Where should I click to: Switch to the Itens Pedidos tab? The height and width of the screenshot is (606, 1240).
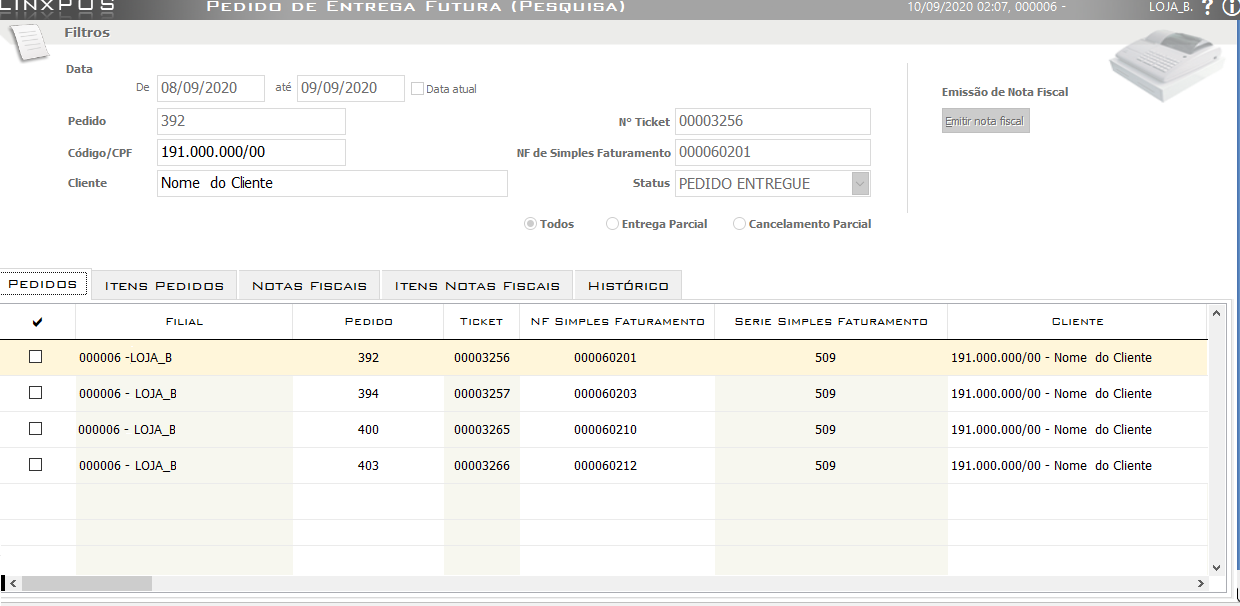[x=165, y=285]
